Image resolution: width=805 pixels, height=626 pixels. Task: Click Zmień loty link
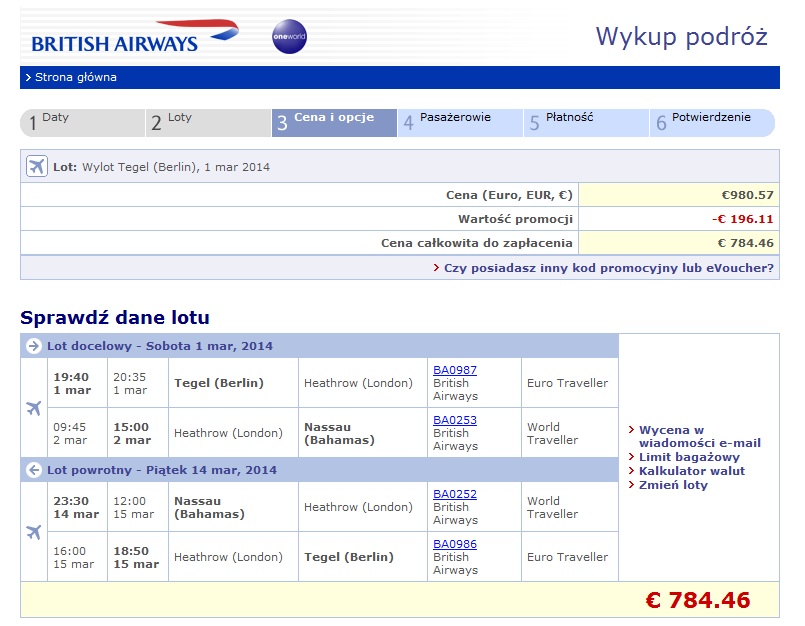point(673,485)
